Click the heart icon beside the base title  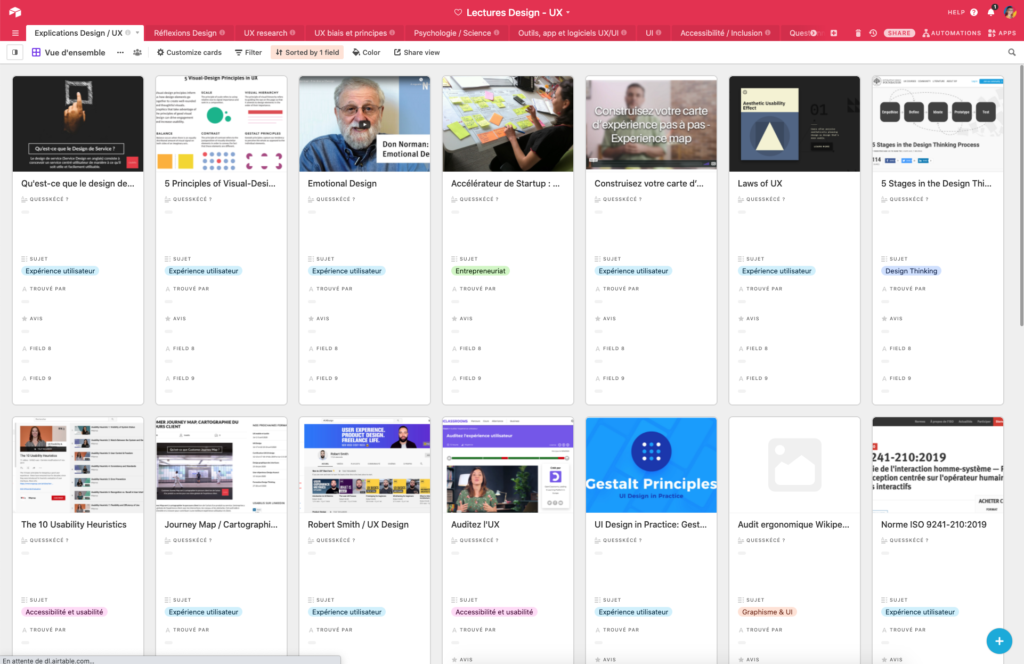(x=458, y=12)
